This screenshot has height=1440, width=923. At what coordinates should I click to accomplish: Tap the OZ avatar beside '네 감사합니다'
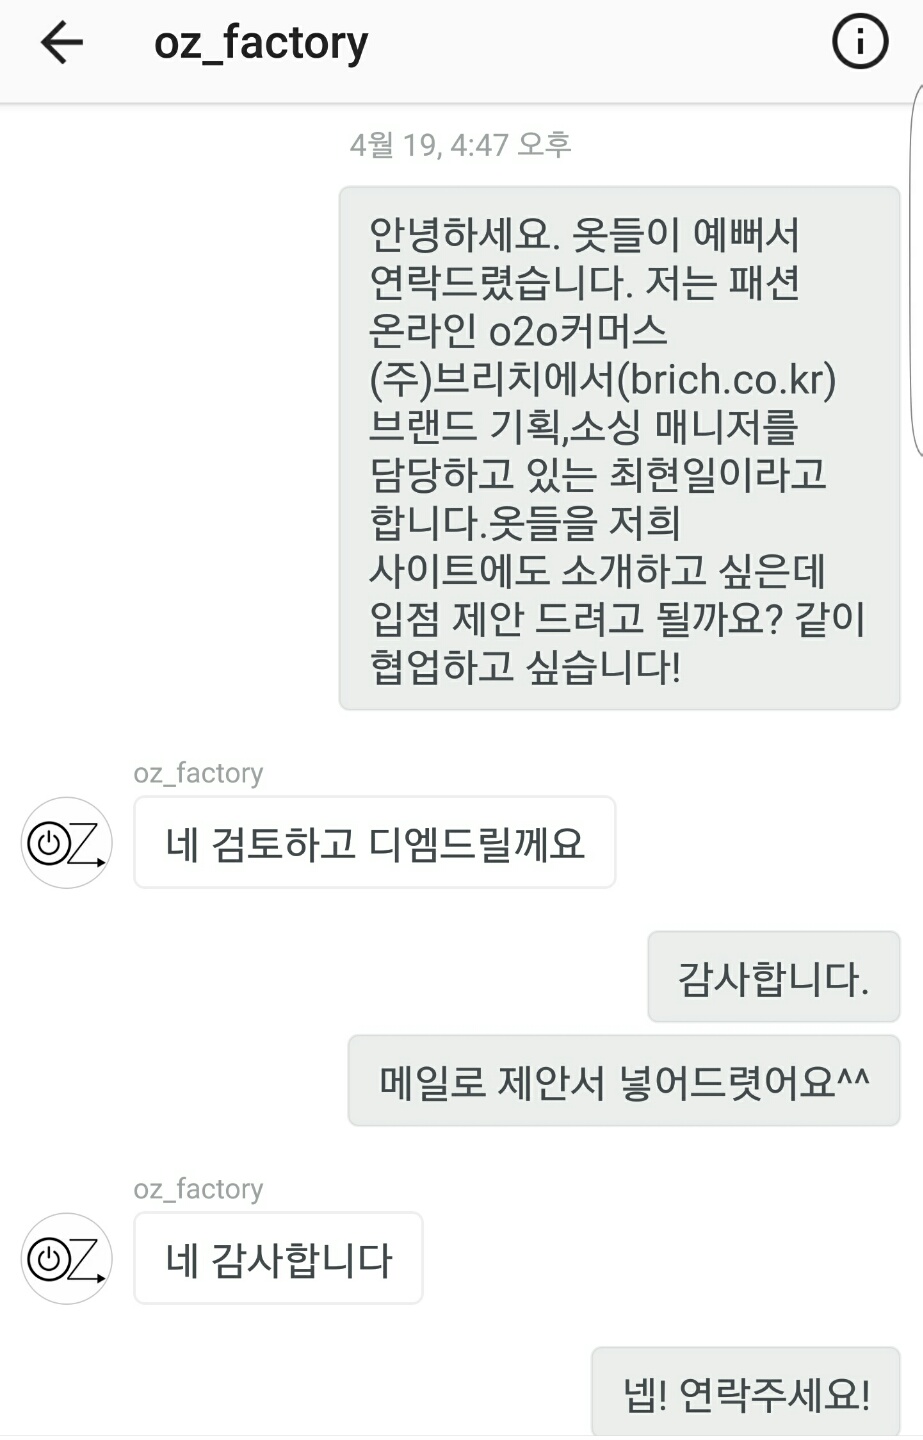[66, 1258]
